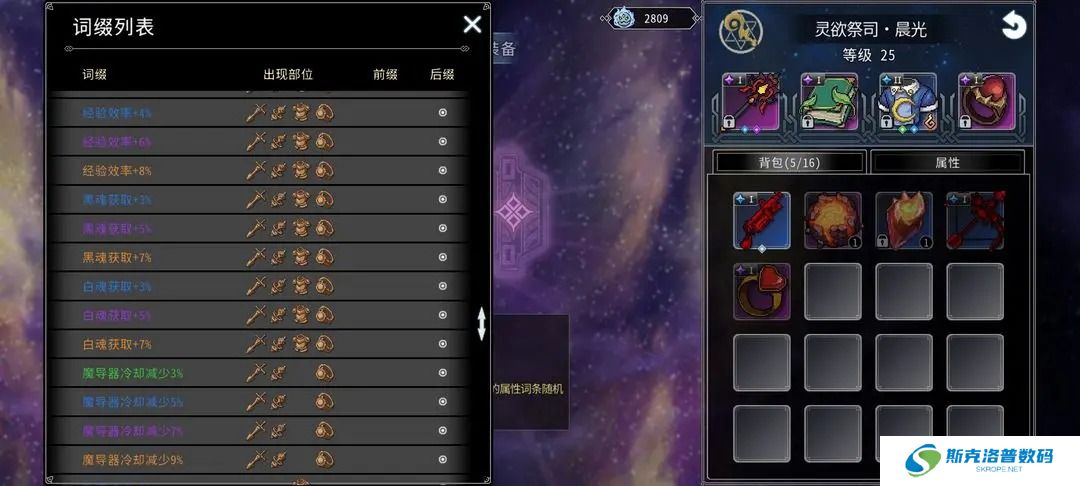Click the red gun in backpack
This screenshot has height=486, width=1080.
click(x=762, y=220)
